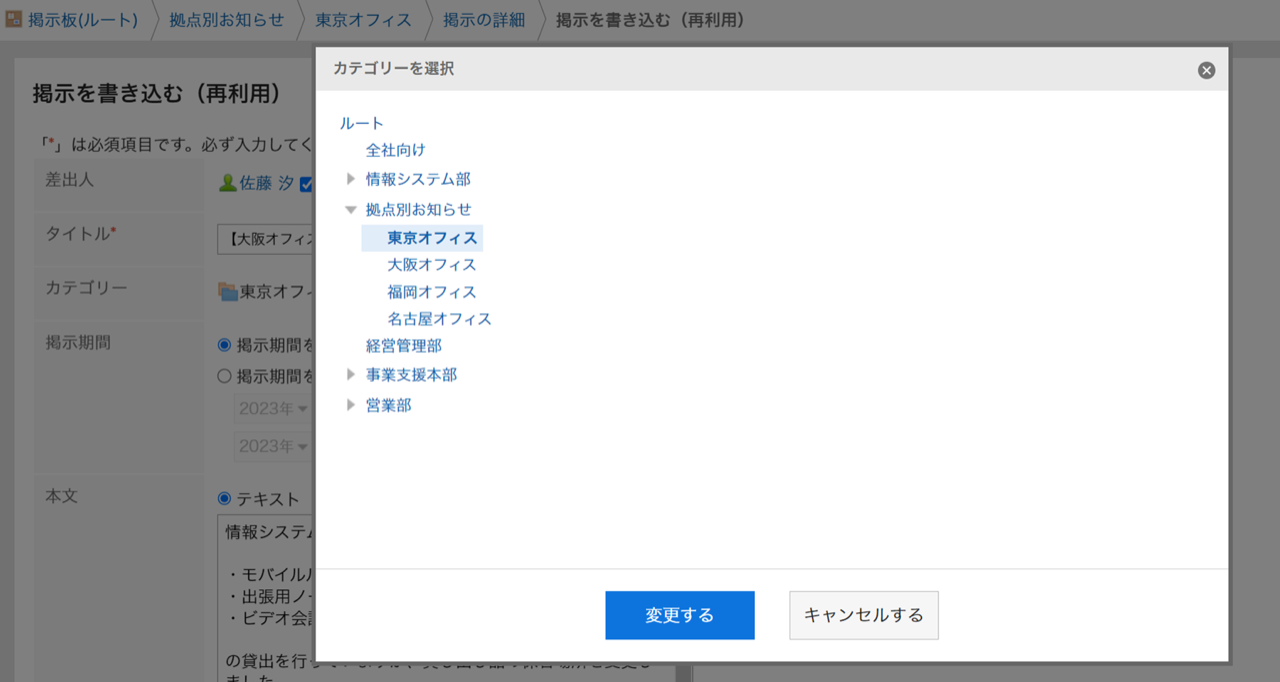The image size is (1280, 682).
Task: Select 経営管理部 category
Action: coord(404,346)
